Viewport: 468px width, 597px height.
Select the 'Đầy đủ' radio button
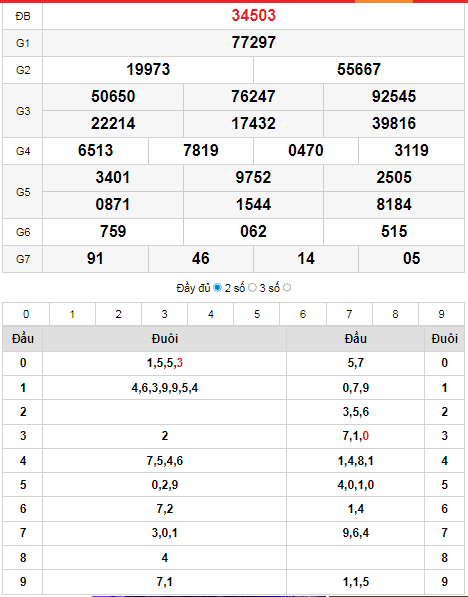coord(217,288)
